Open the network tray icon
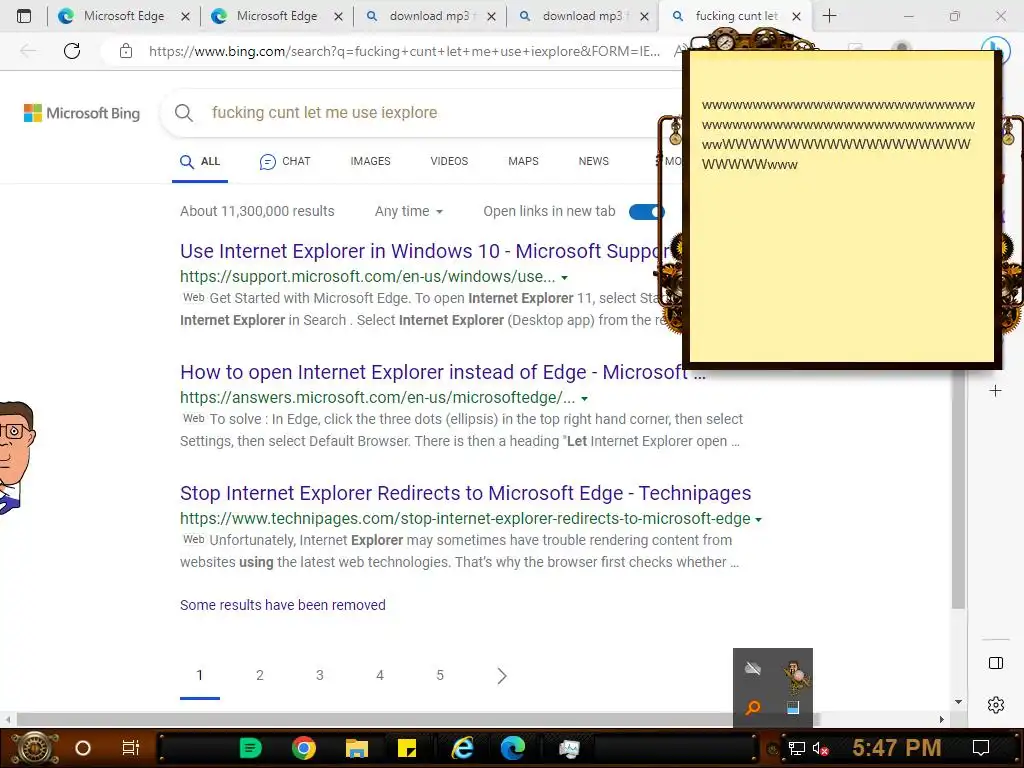 [797, 749]
